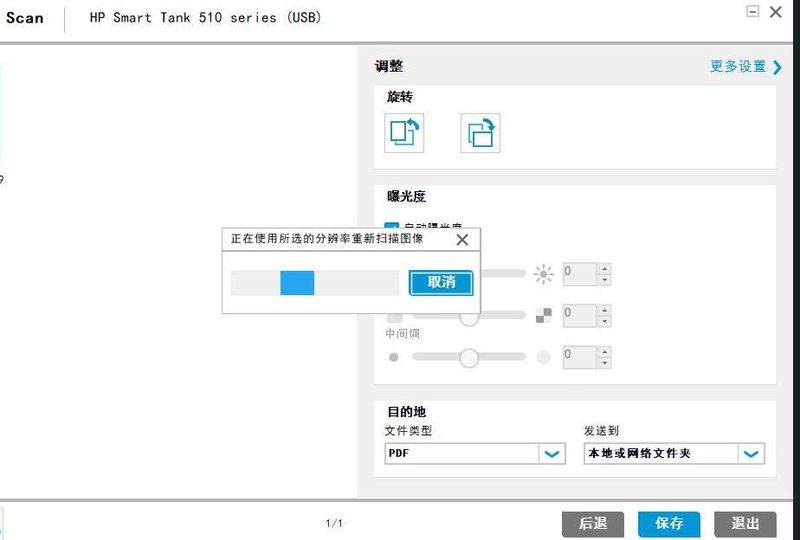The width and height of the screenshot is (800, 540).
Task: Increase midtone value with up arrow
Action: (x=605, y=350)
